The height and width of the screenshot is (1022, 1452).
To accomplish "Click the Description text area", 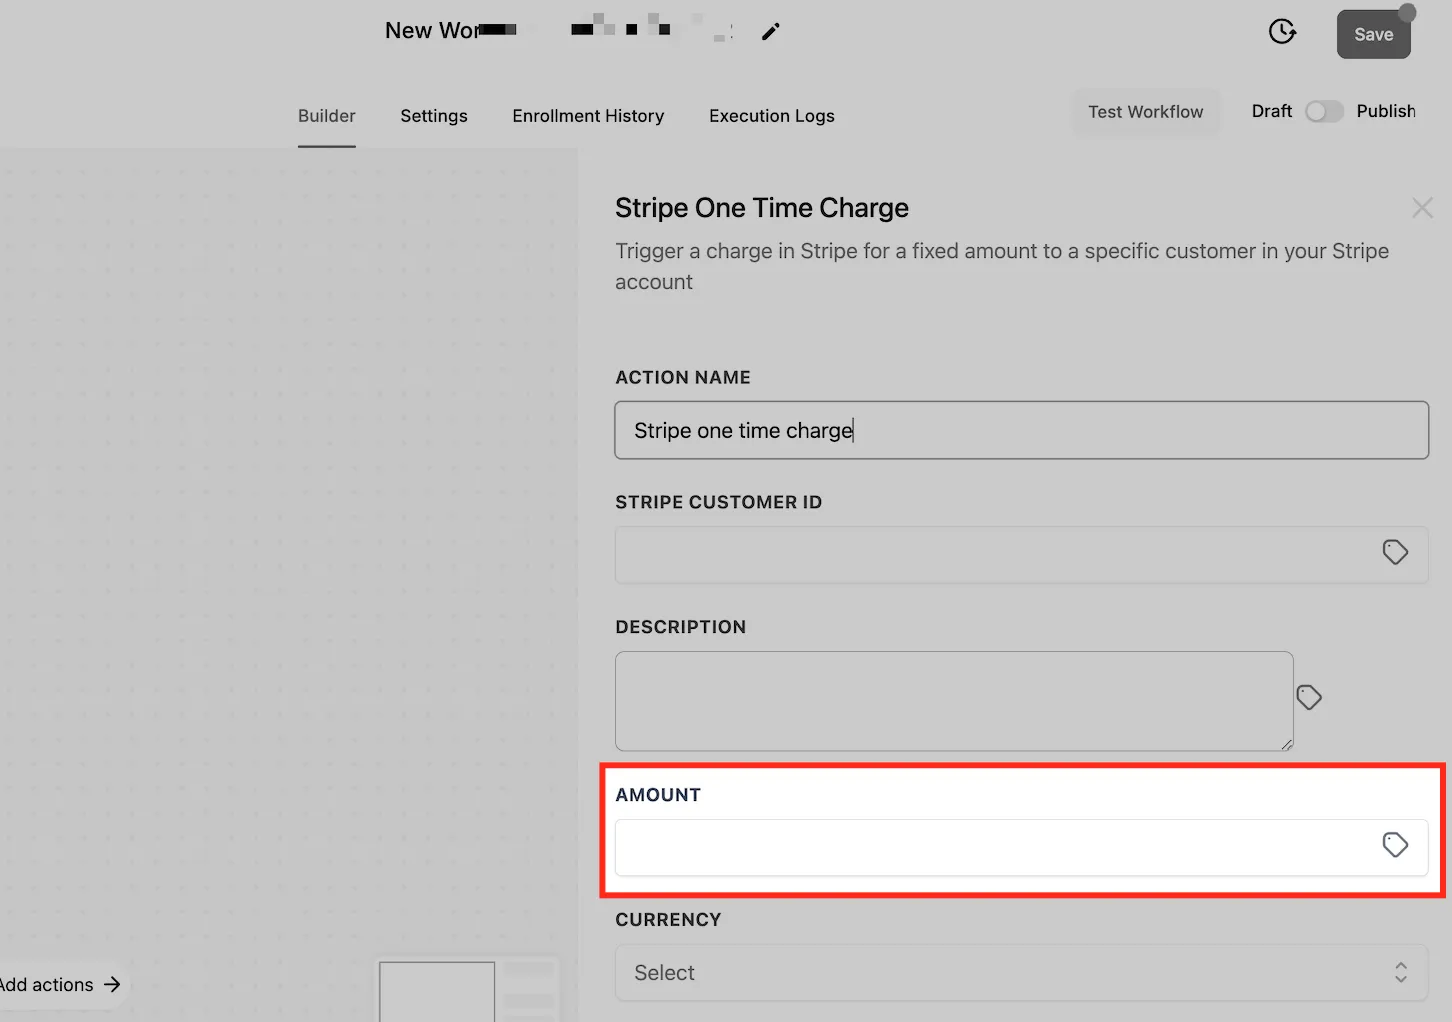I will click(954, 701).
